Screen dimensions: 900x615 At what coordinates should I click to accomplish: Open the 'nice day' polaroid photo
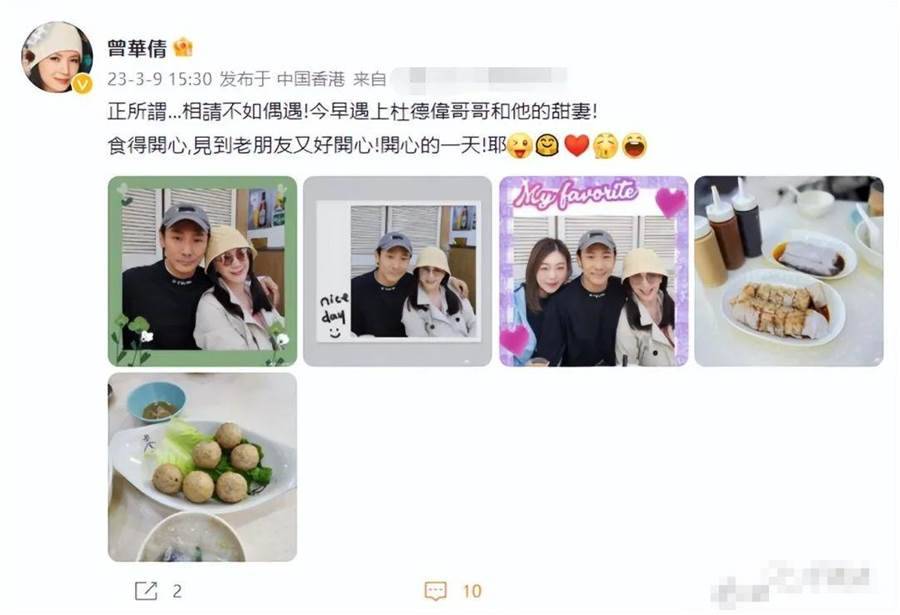click(397, 271)
